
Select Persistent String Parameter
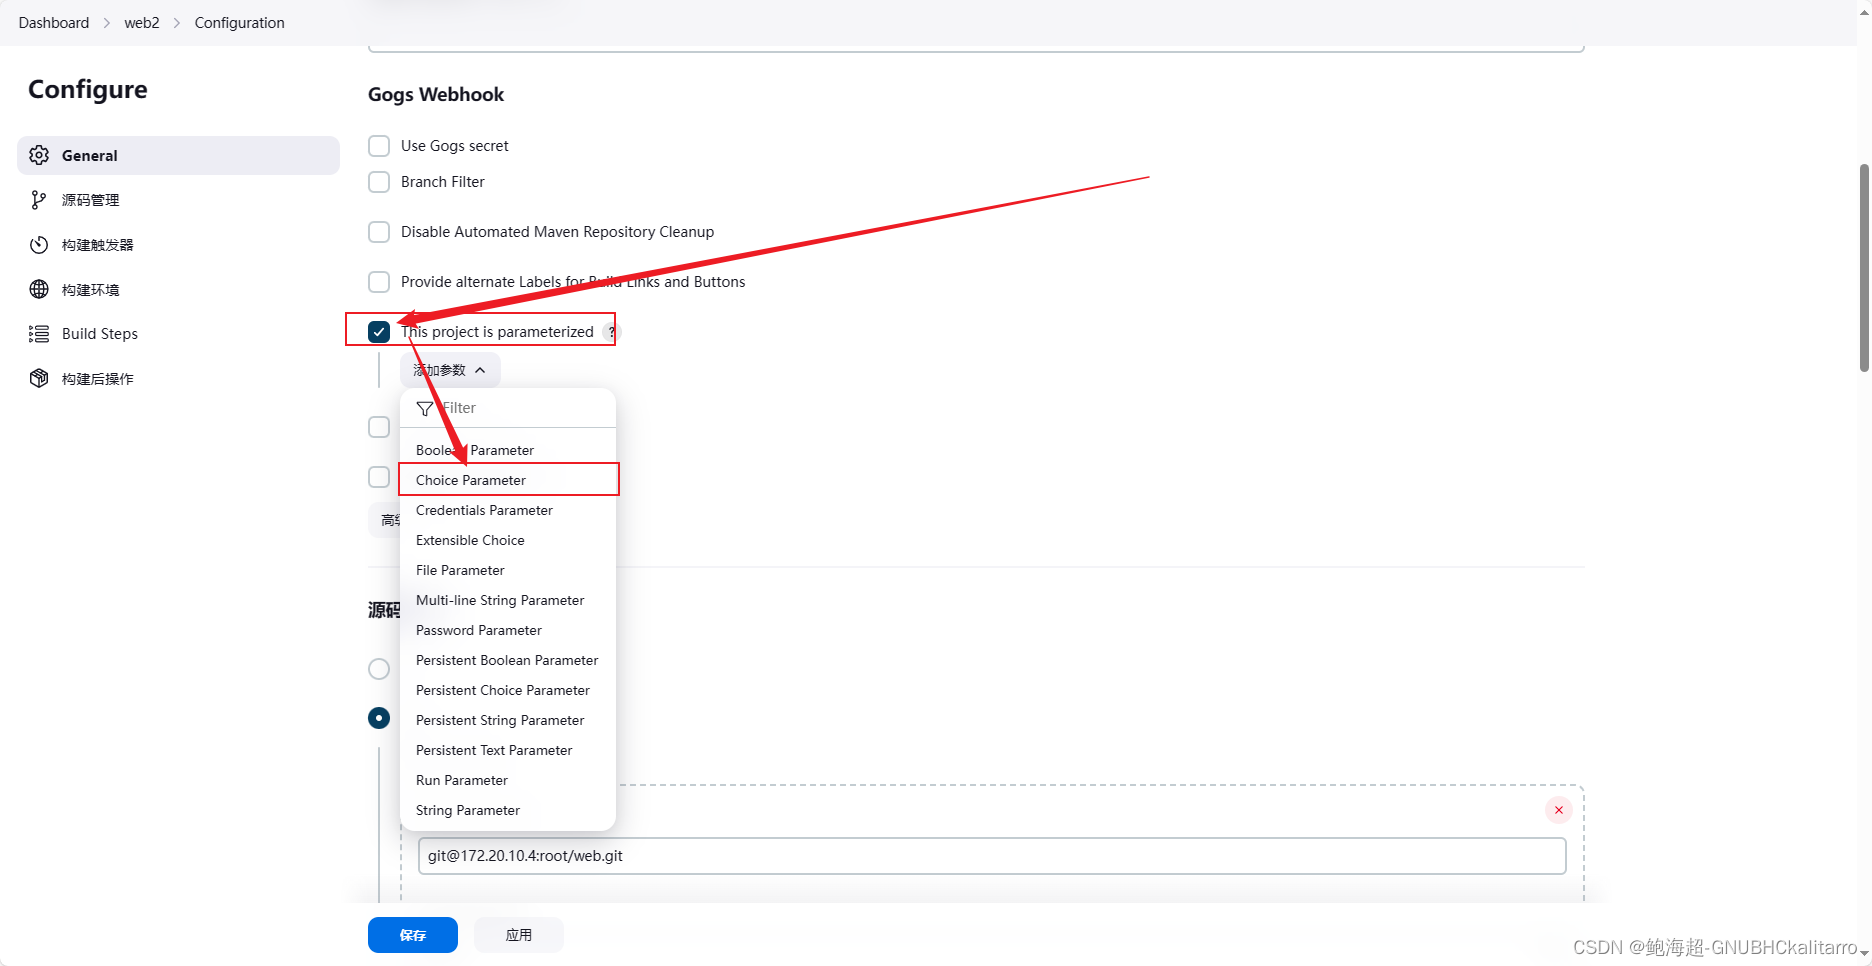pyautogui.click(x=508, y=720)
